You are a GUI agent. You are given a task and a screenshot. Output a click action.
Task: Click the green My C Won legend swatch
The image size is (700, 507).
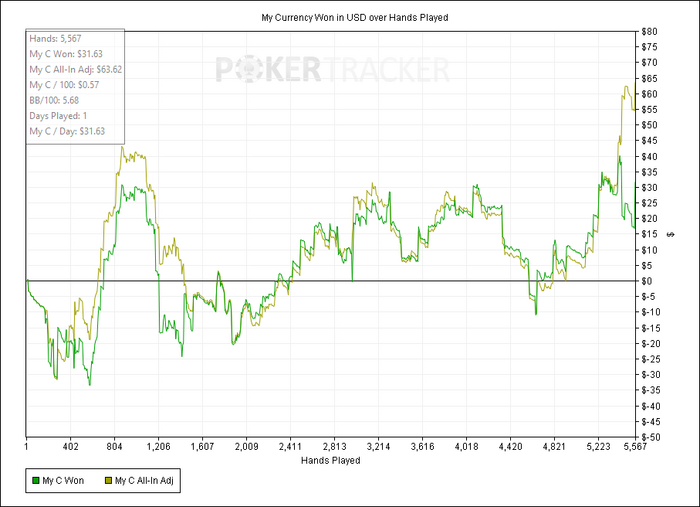click(36, 481)
